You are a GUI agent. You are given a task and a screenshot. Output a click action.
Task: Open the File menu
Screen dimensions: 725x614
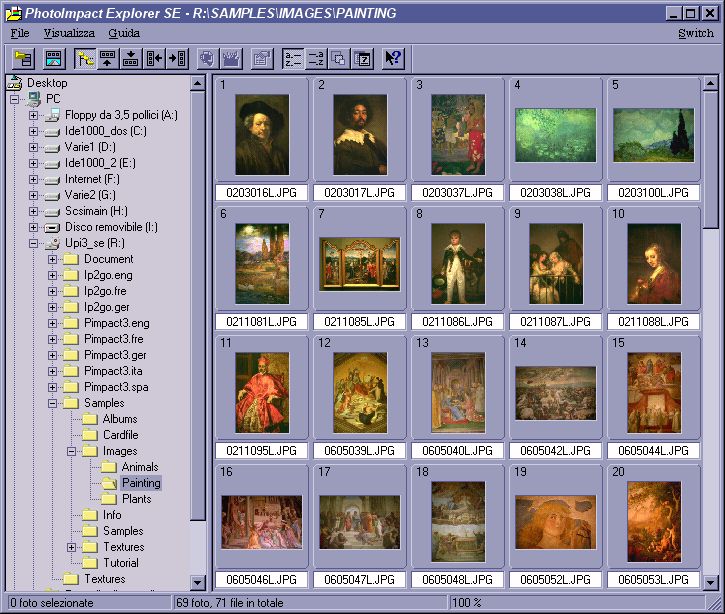click(x=20, y=33)
